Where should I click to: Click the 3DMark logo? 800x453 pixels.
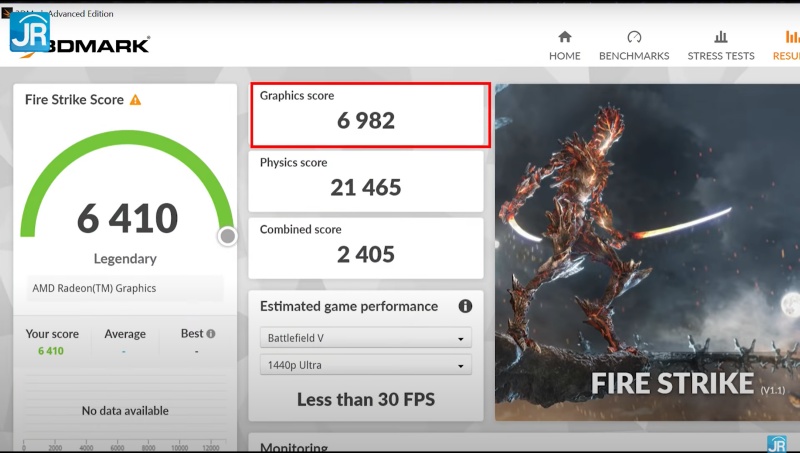(x=84, y=45)
